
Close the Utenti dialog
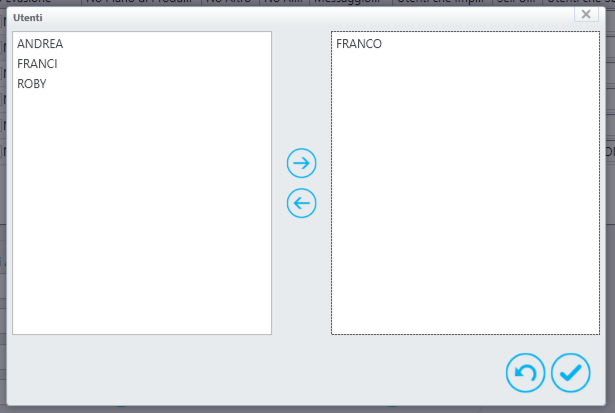pos(586,14)
